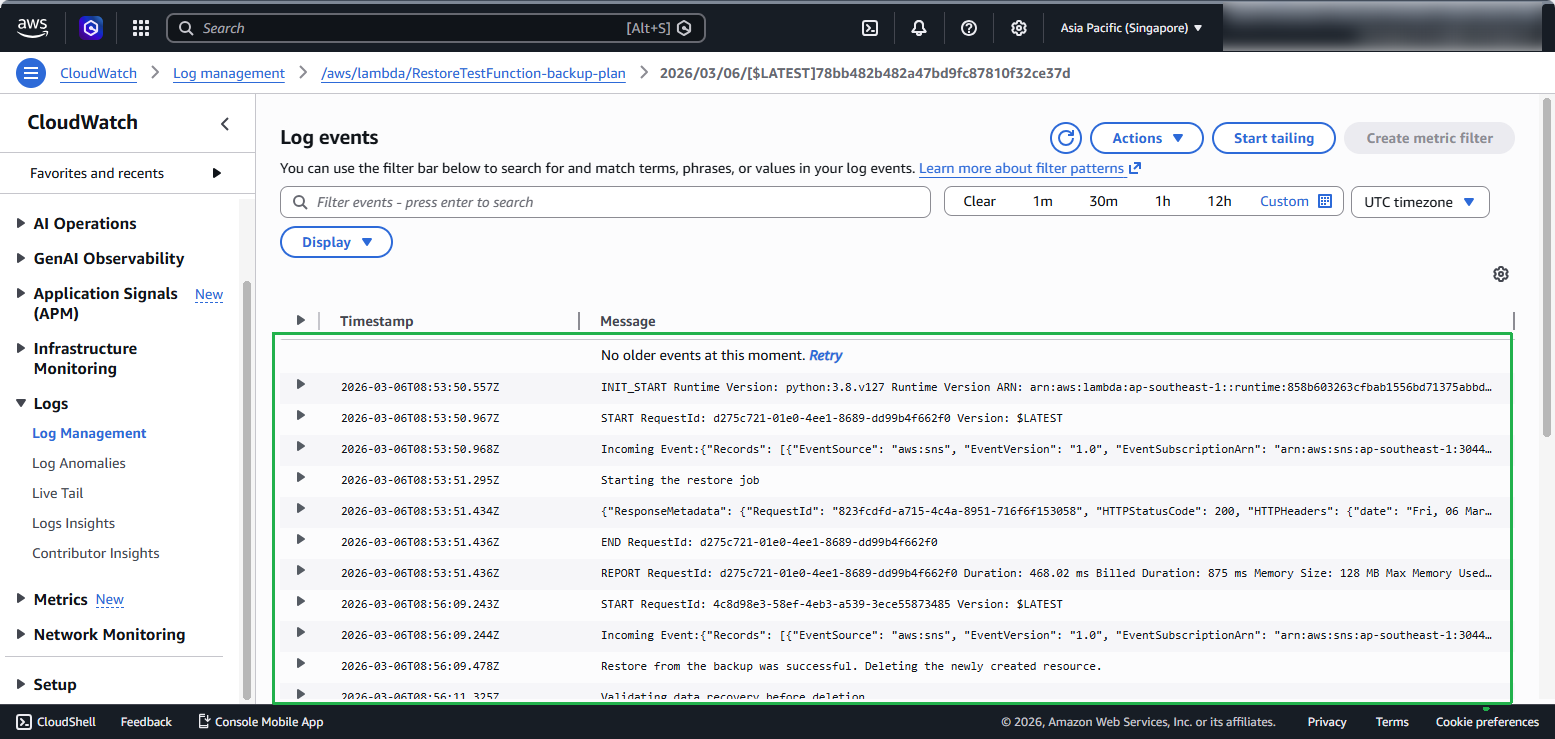Select the 30m time range
Viewport: 1555px width, 739px height.
[x=1103, y=201]
